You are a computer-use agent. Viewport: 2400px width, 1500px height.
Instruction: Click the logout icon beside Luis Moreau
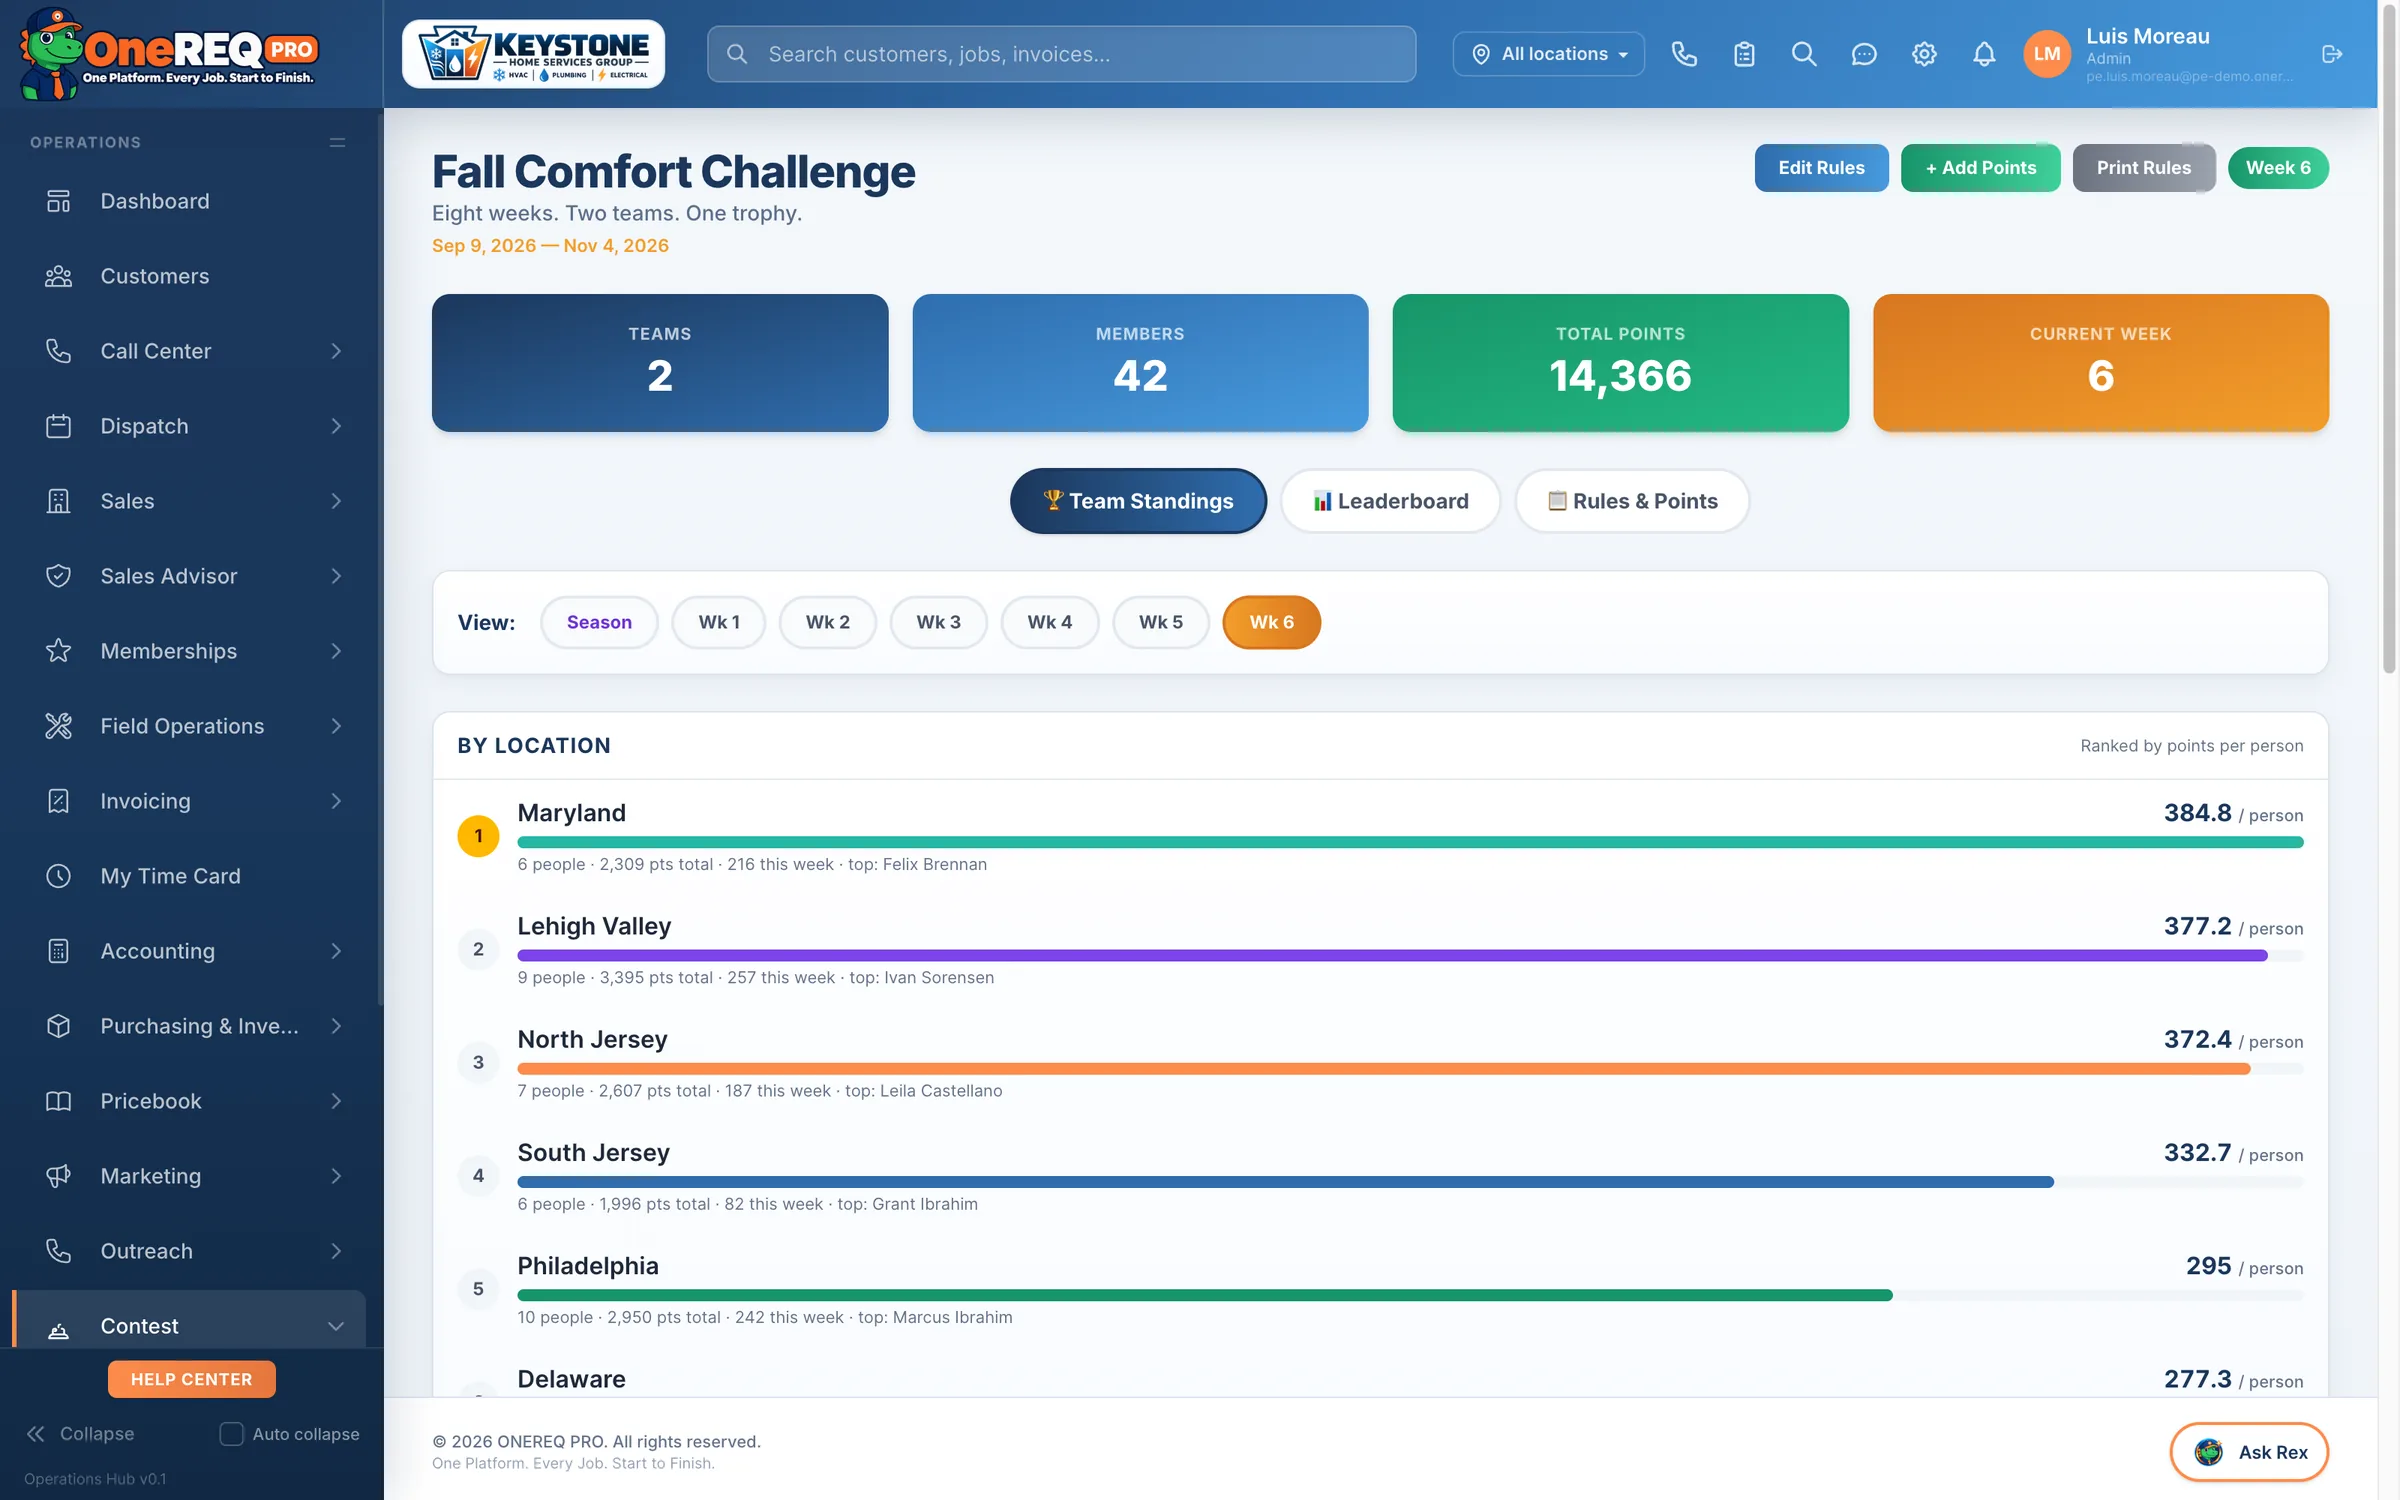click(2332, 54)
